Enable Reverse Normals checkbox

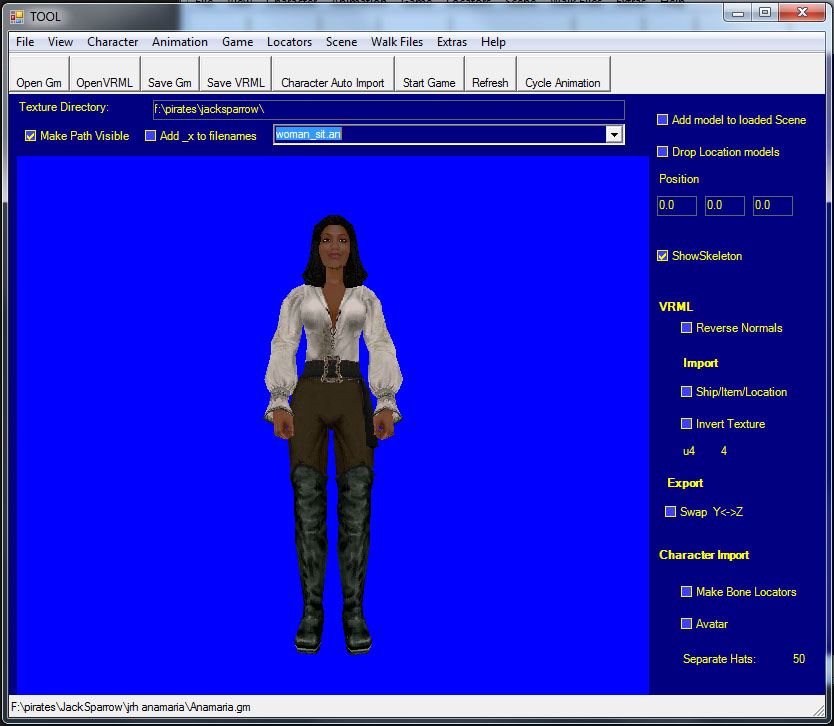point(687,328)
